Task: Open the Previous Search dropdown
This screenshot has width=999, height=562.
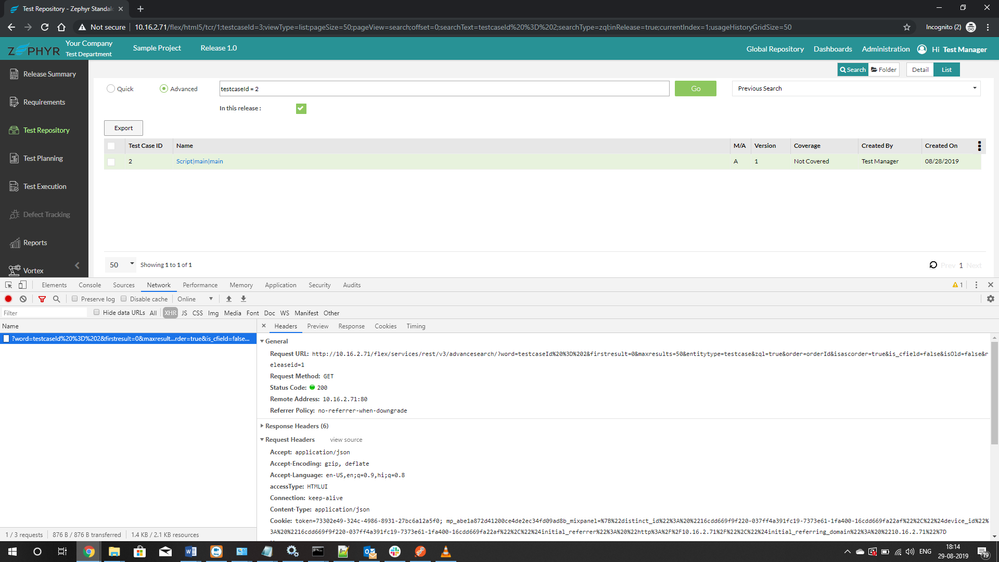Action: (856, 89)
